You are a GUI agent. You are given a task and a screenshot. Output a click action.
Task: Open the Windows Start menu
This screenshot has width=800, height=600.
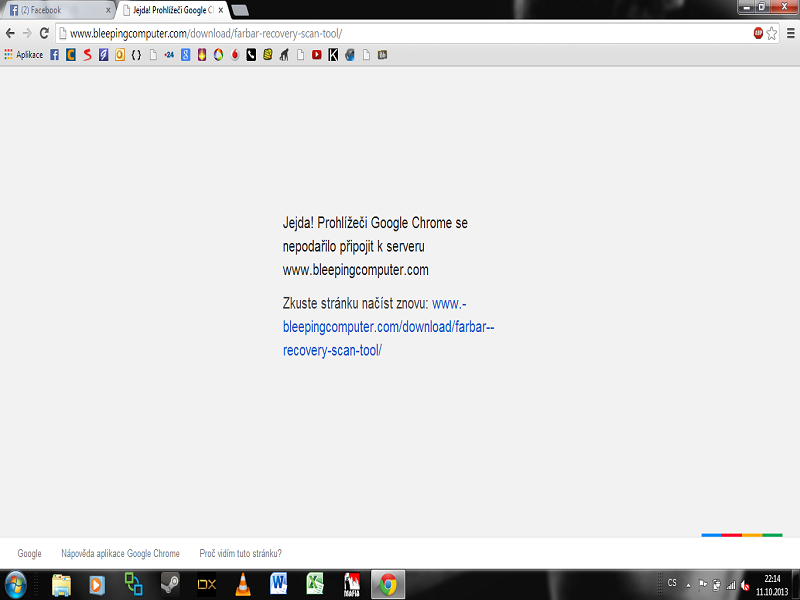tap(17, 584)
